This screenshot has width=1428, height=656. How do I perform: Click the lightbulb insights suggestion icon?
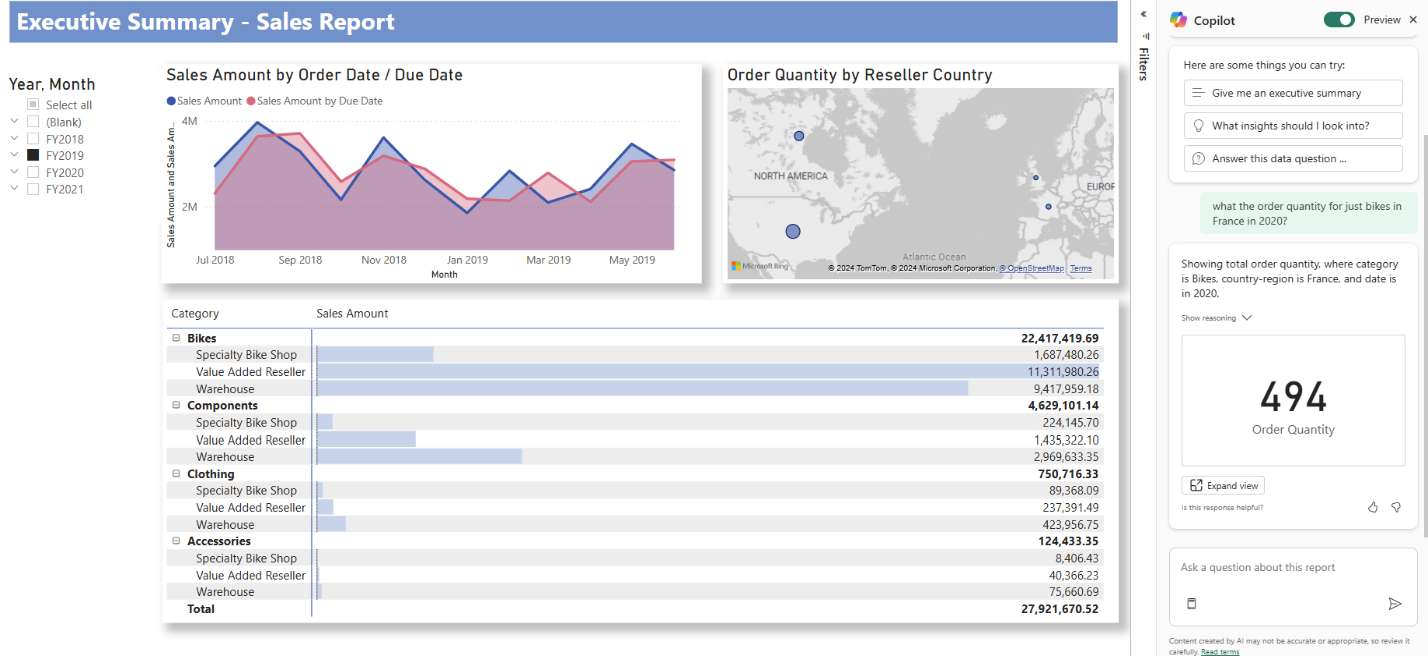tap(1197, 126)
